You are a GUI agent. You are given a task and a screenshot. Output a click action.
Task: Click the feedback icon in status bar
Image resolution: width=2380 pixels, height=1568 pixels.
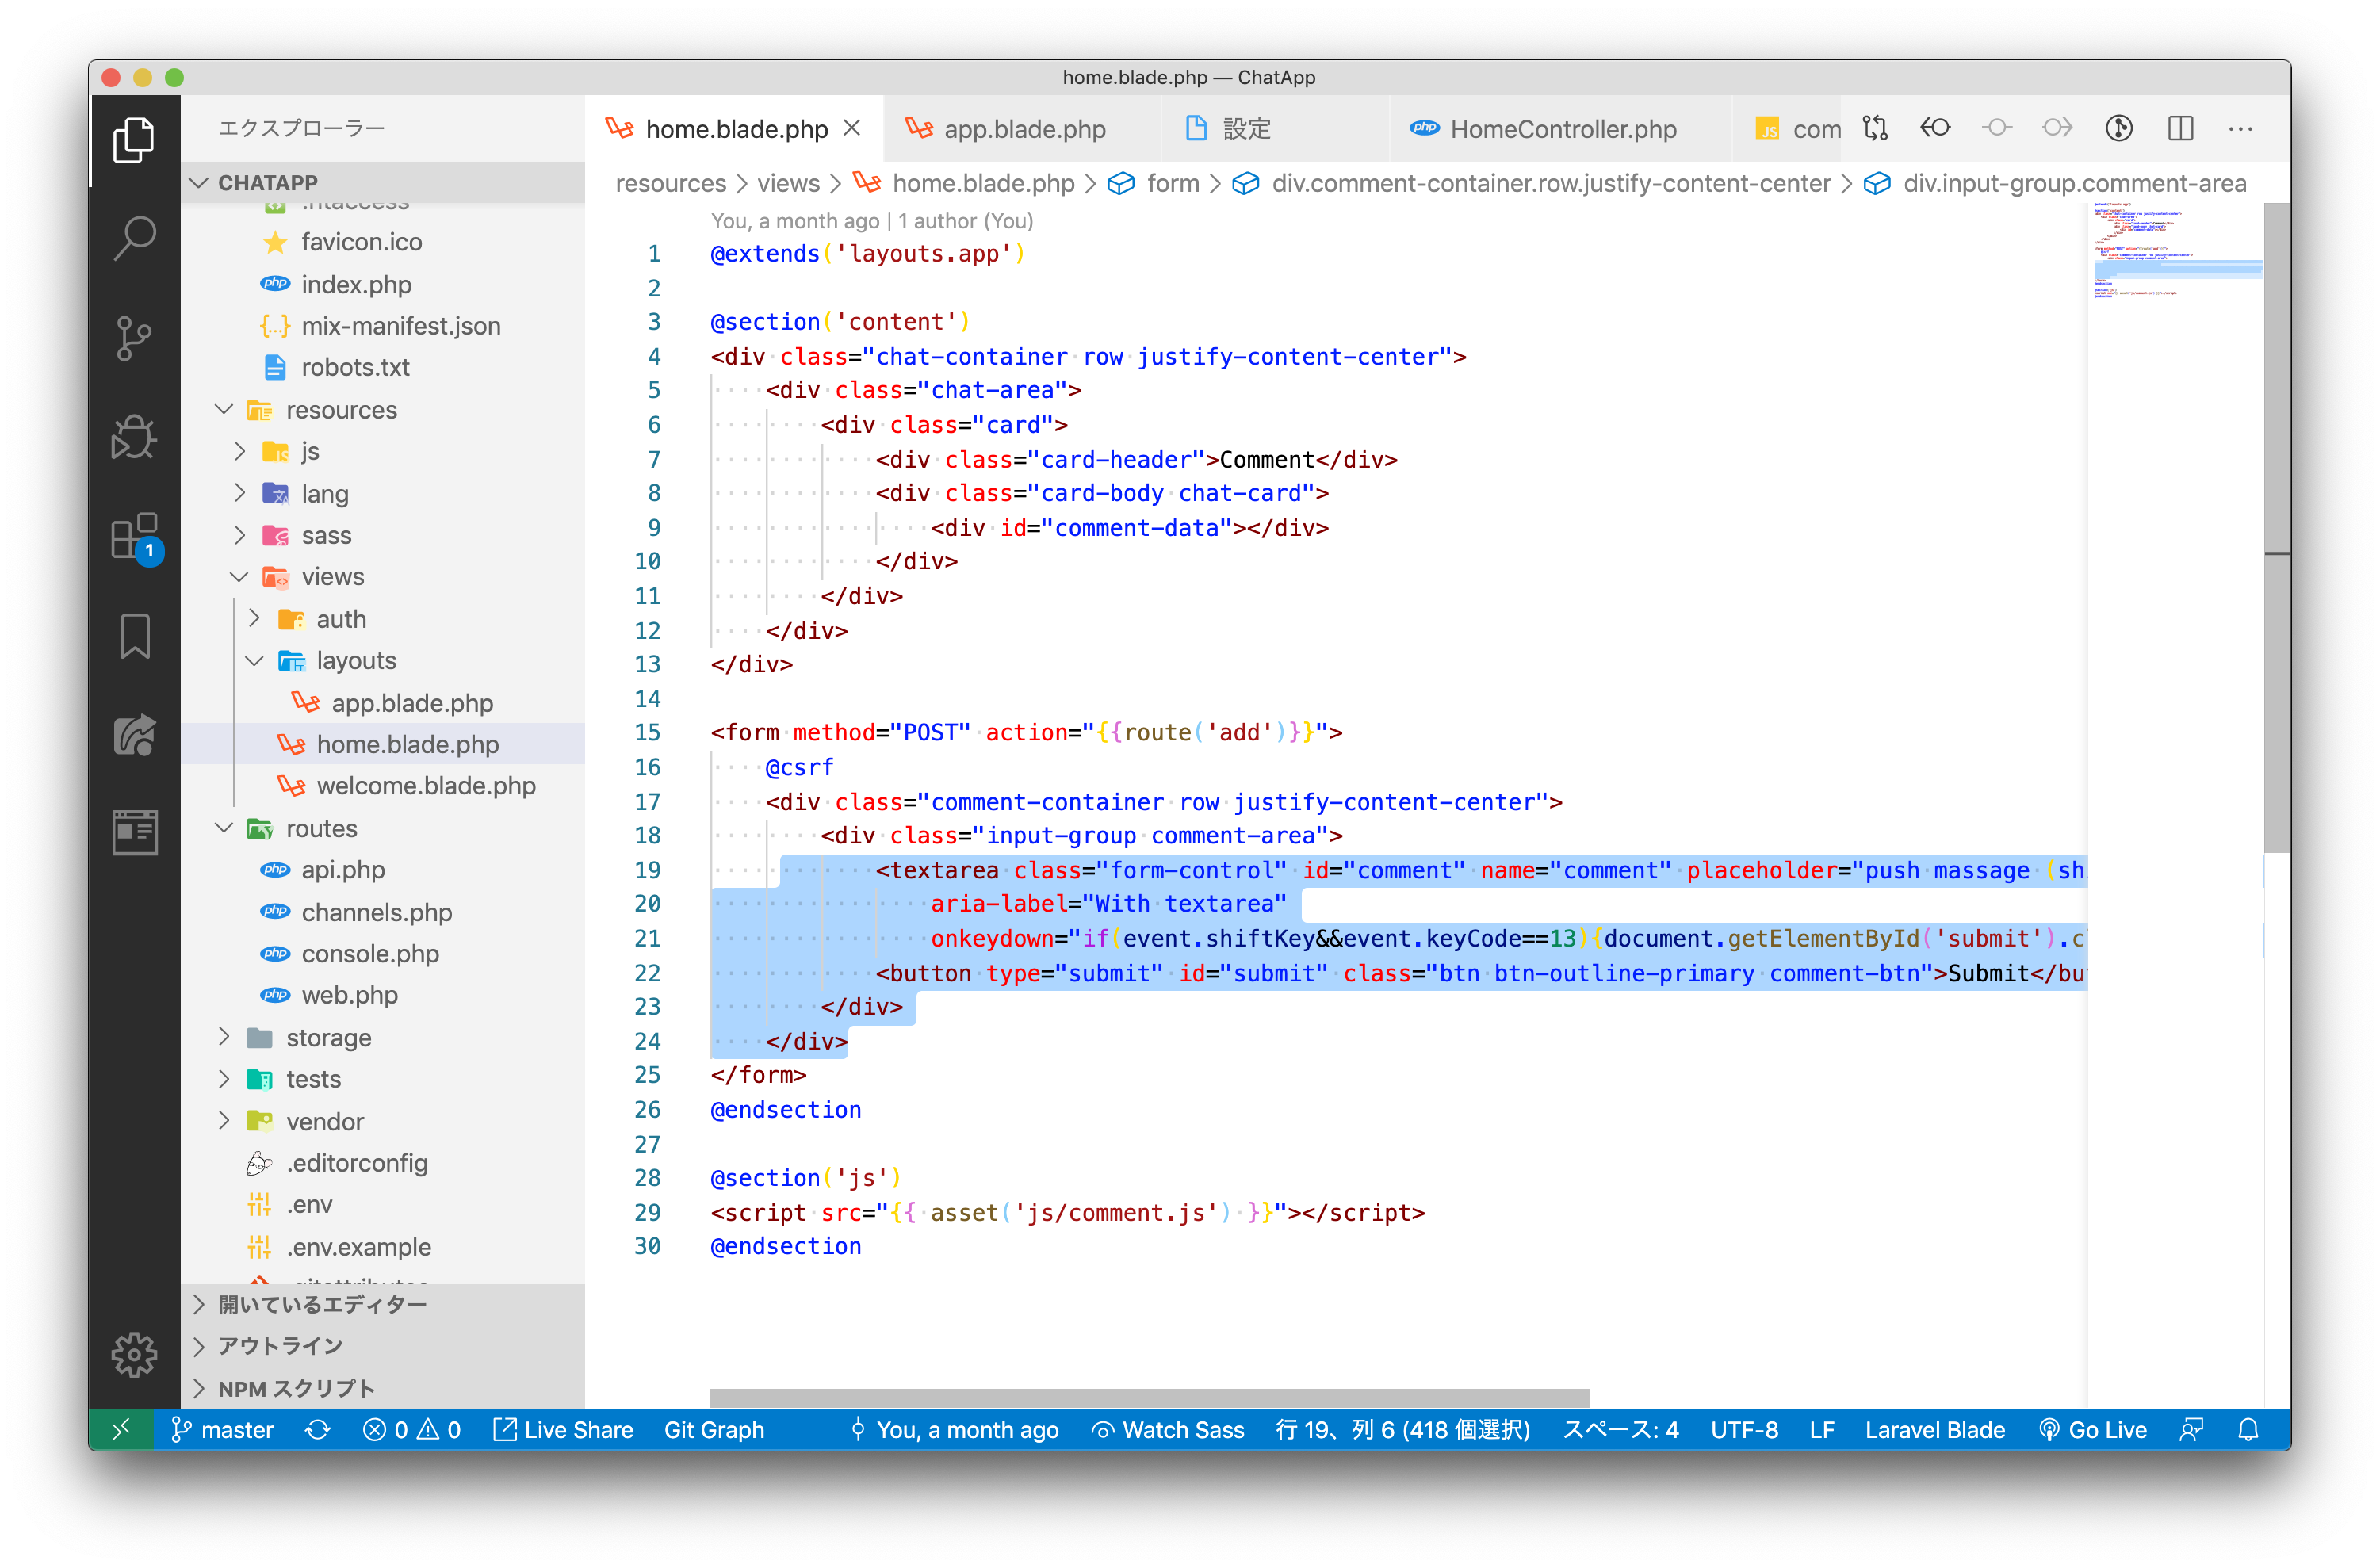click(2191, 1430)
